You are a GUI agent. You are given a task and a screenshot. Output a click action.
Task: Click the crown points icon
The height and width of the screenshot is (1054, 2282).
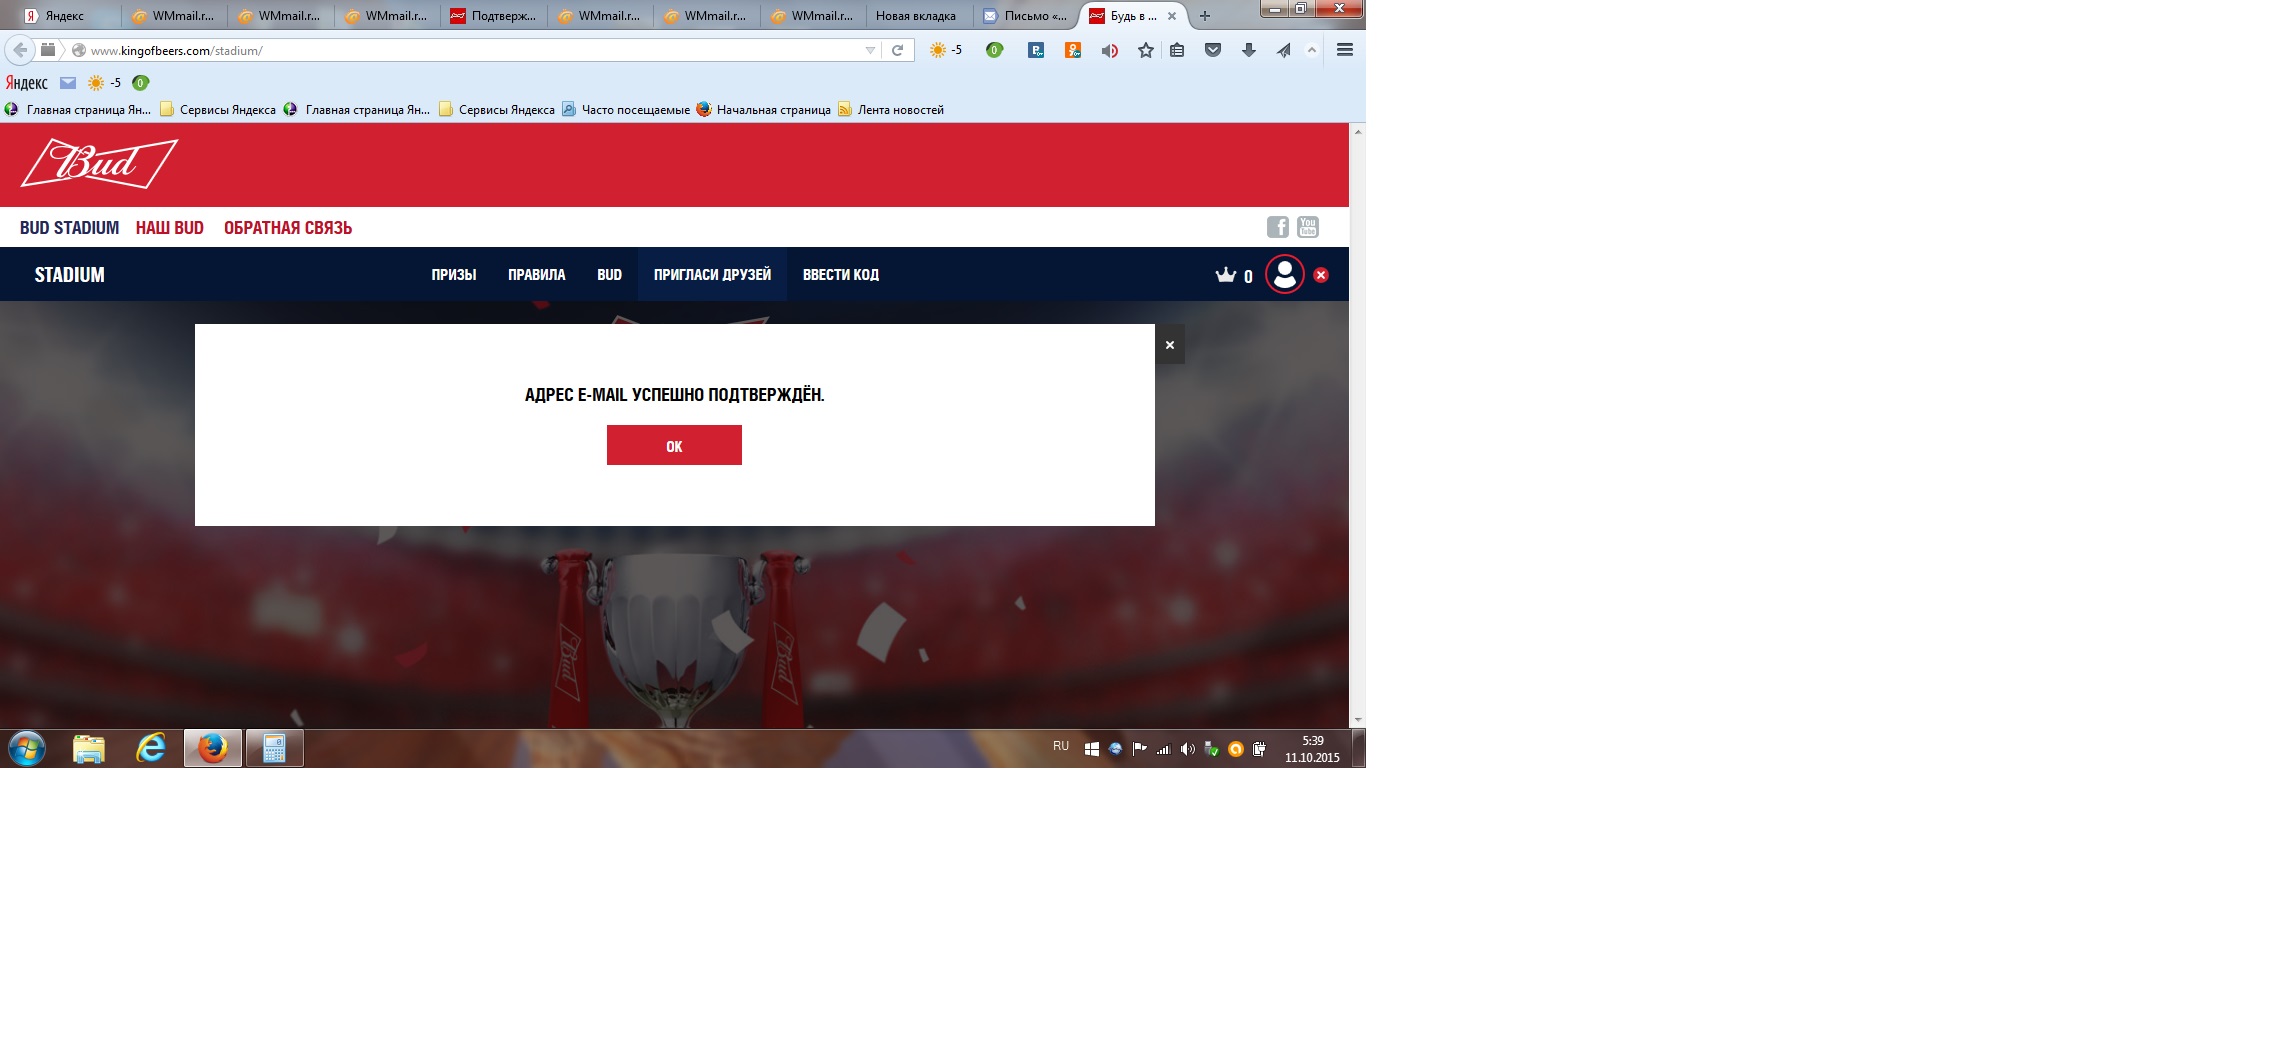pyautogui.click(x=1226, y=275)
